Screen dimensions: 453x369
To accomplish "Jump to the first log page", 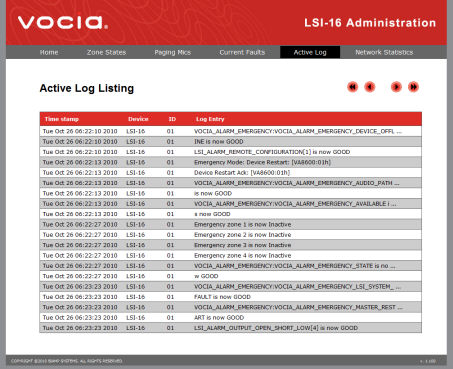I will click(352, 87).
